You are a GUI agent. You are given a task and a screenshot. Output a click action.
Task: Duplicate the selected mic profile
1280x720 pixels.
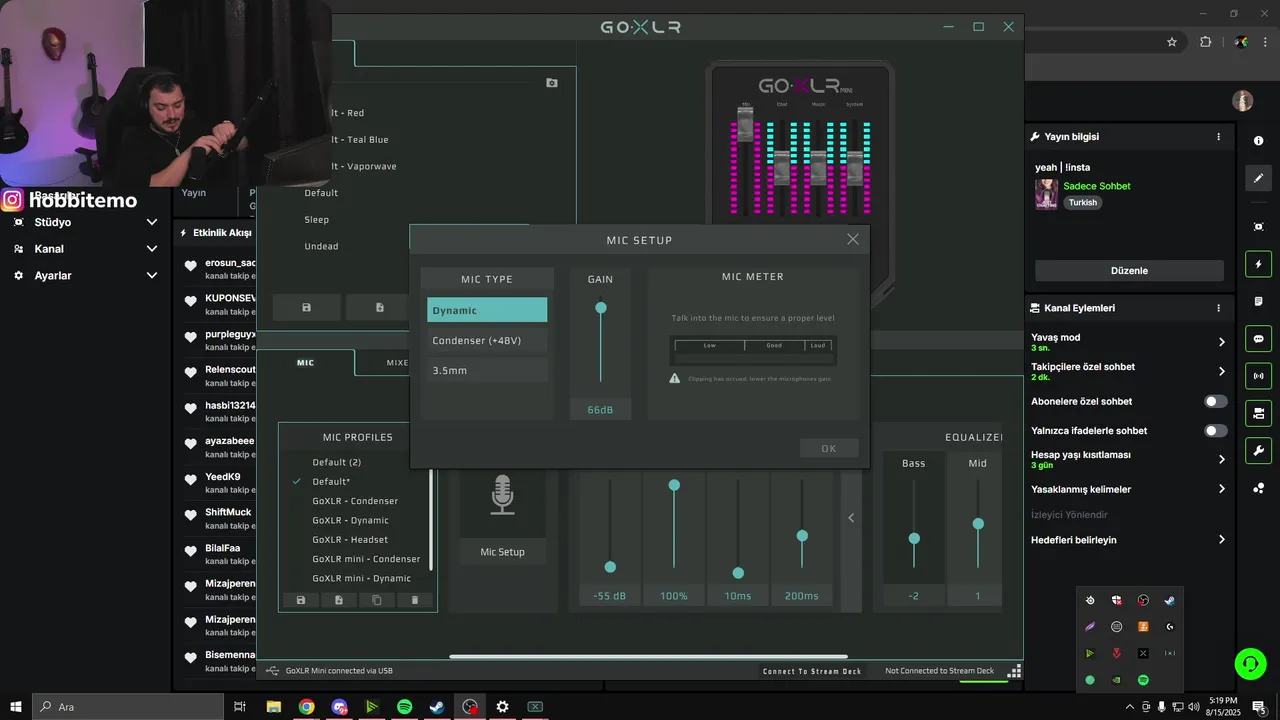coord(377,600)
